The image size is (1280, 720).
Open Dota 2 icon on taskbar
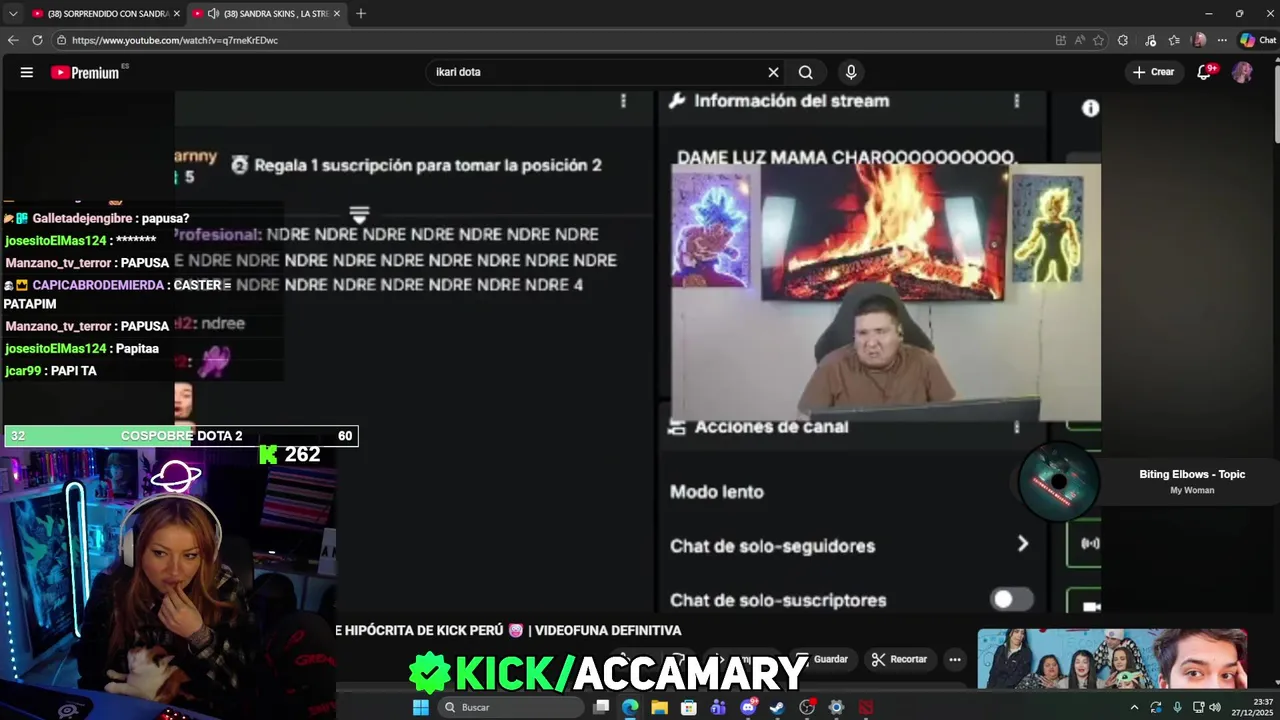click(866, 707)
